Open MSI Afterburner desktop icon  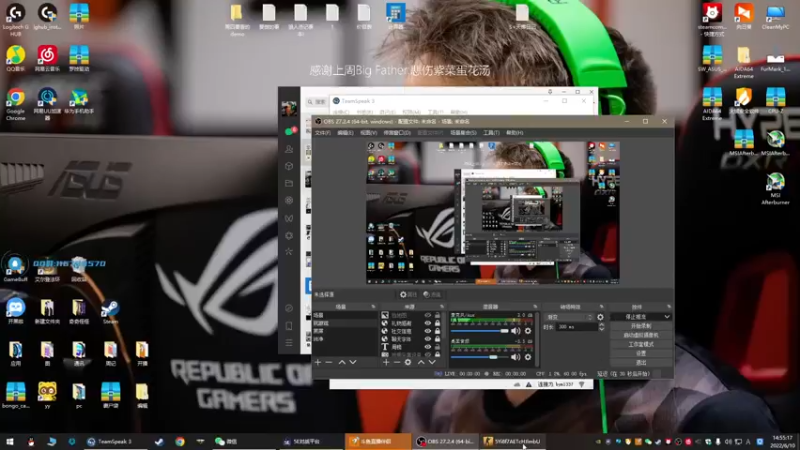(776, 188)
